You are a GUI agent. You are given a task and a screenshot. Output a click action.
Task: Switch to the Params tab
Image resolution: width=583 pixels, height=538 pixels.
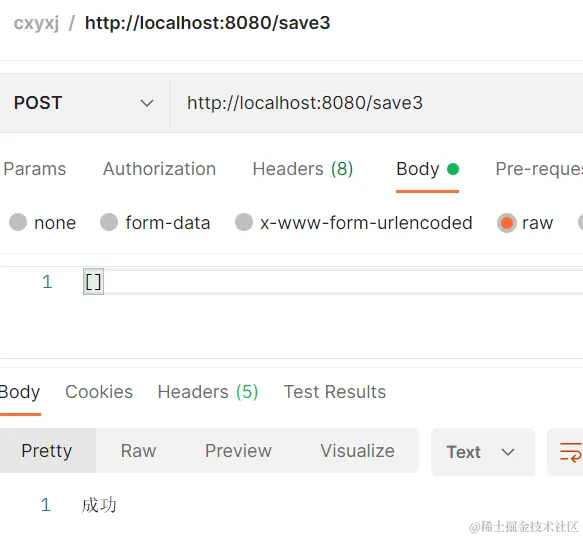point(34,169)
